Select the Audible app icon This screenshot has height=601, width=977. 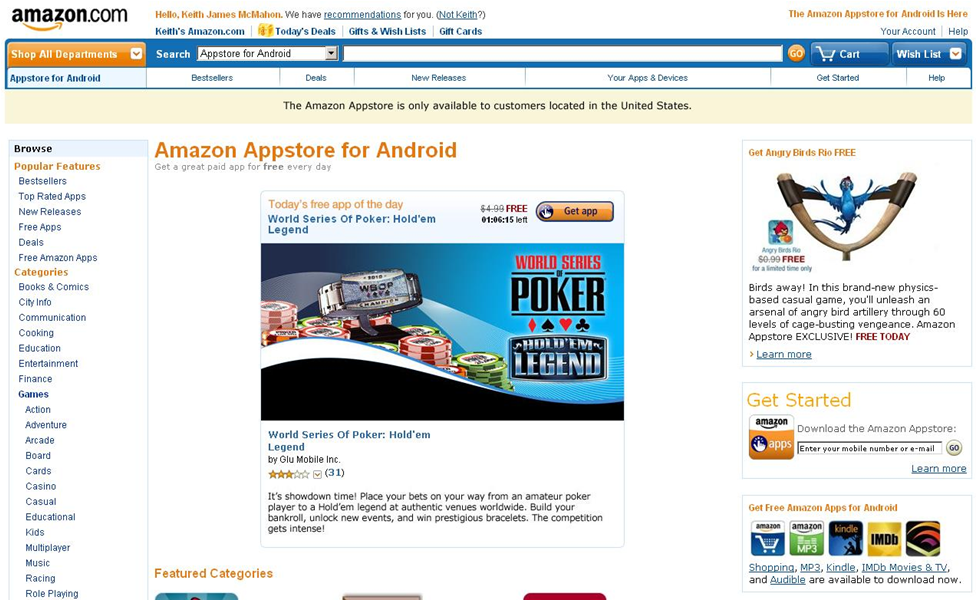pyautogui.click(x=923, y=539)
